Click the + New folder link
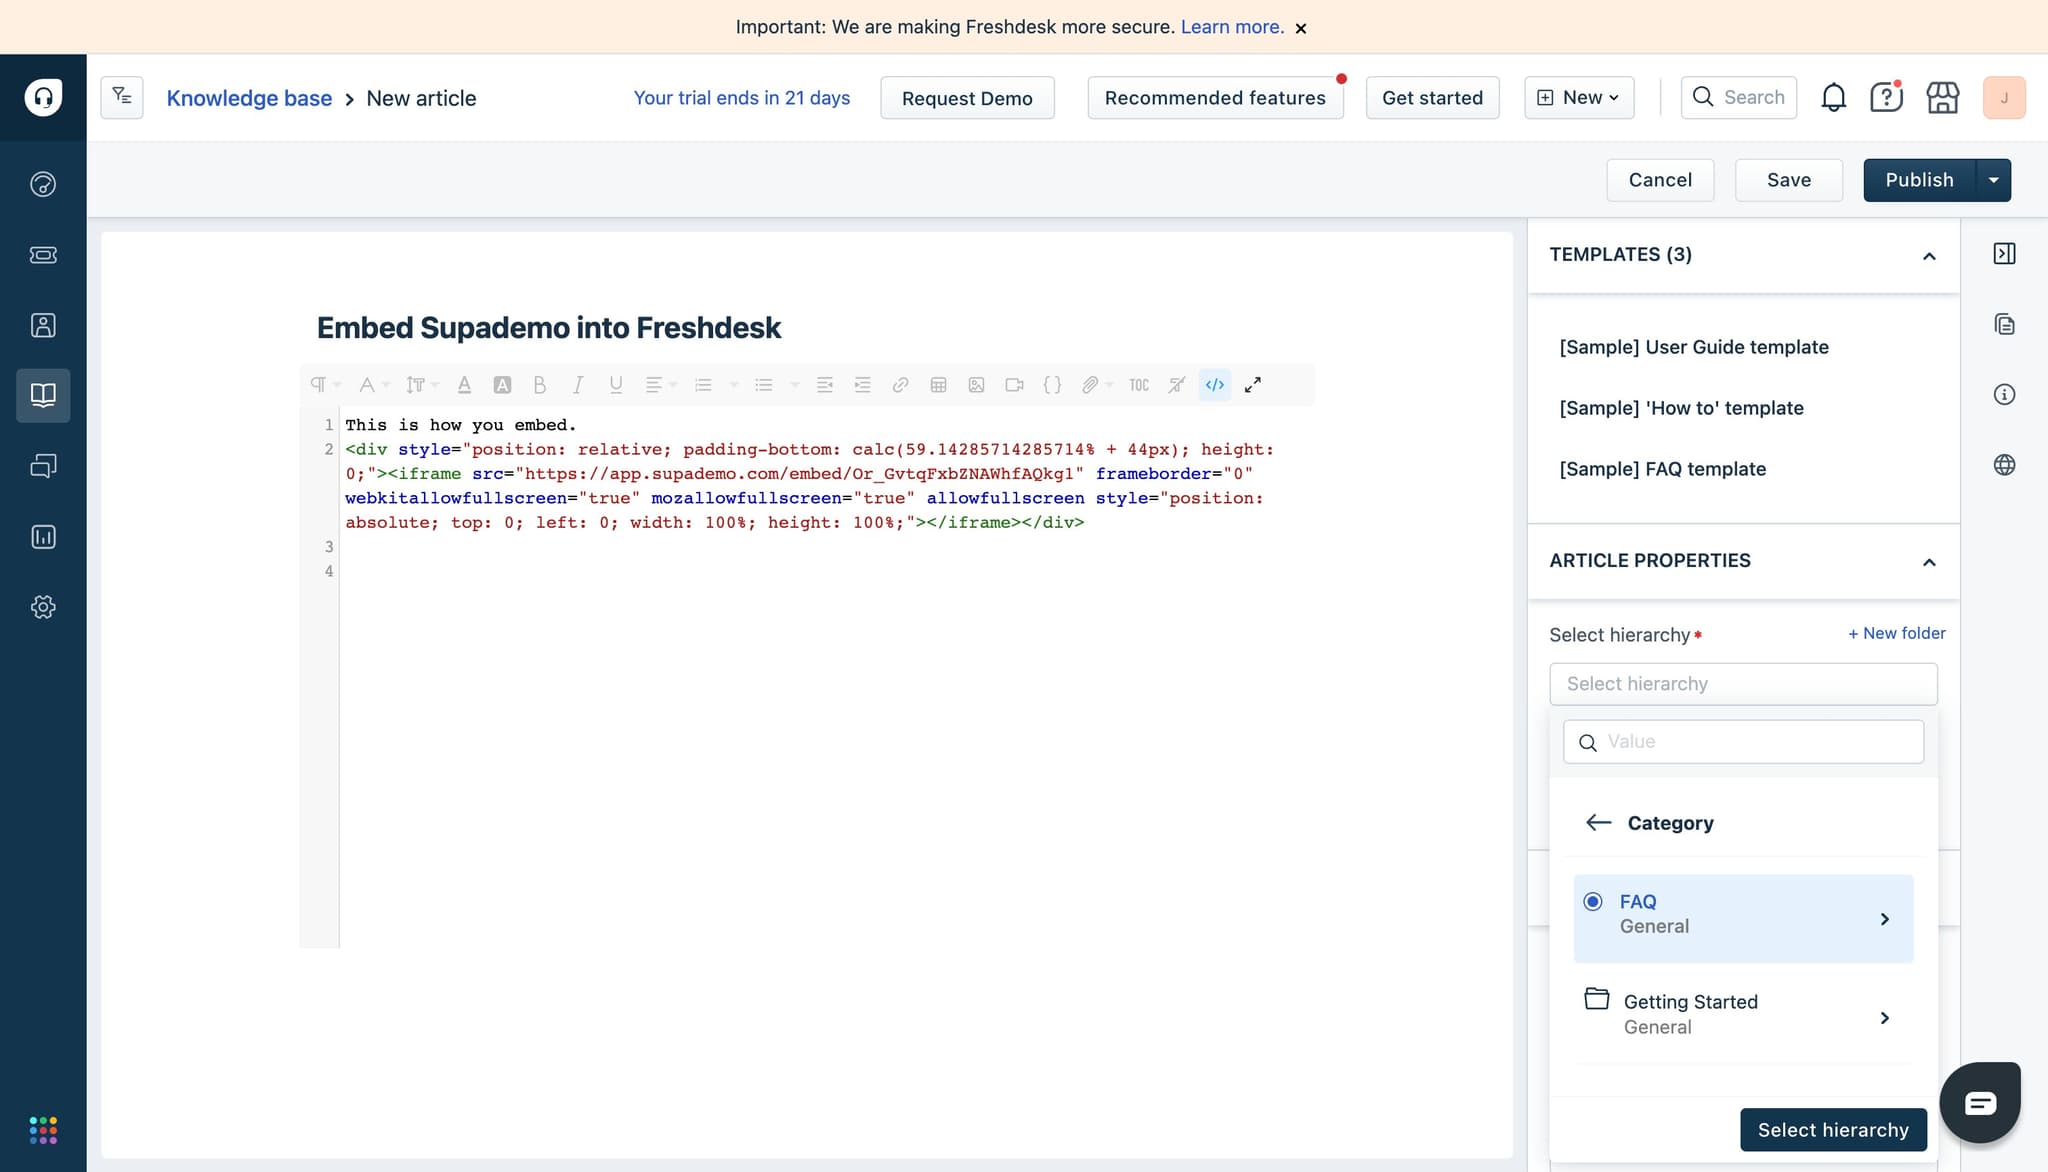 tap(1896, 633)
